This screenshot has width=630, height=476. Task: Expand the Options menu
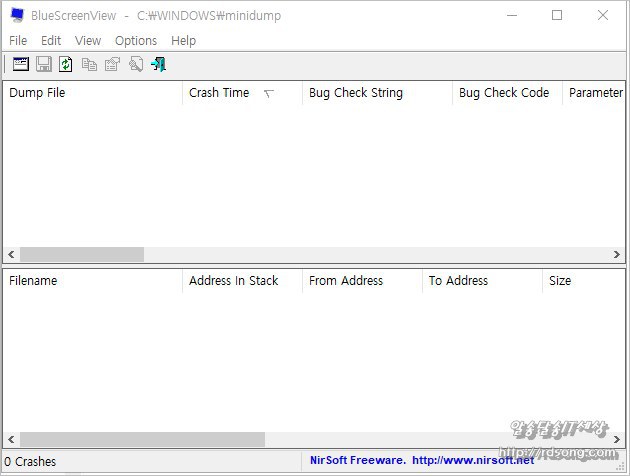pos(136,40)
